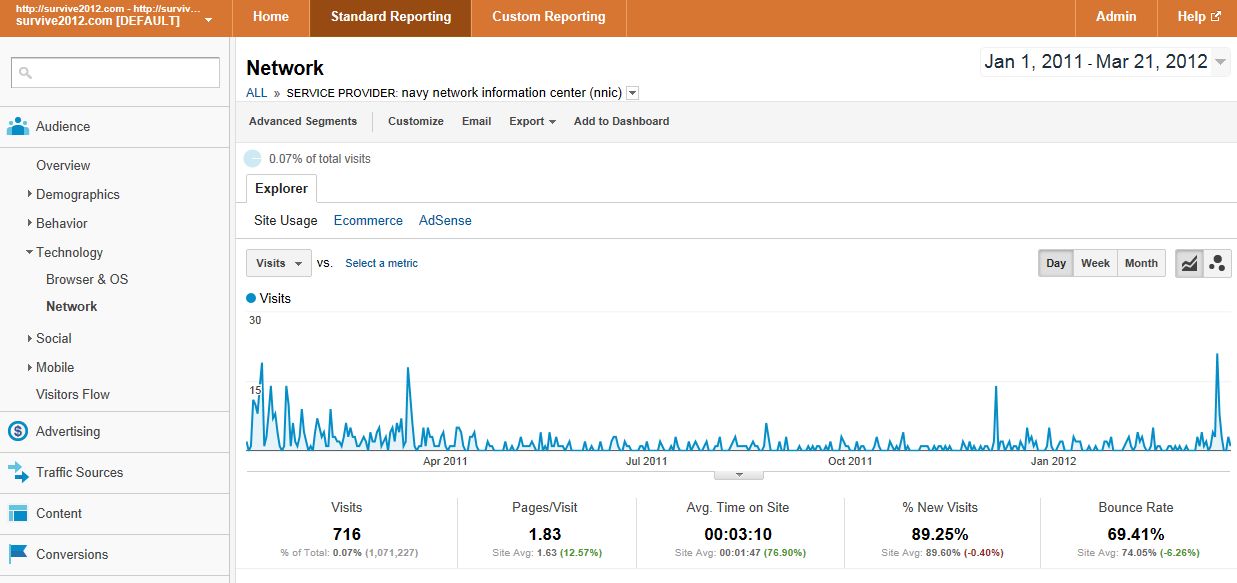Click the Select a metric link
1237x583 pixels.
pyautogui.click(x=382, y=263)
